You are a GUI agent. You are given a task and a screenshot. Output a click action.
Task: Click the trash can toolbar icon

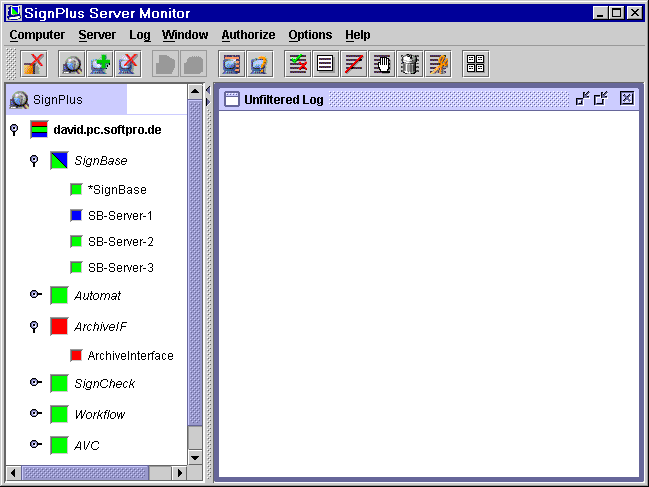410,65
